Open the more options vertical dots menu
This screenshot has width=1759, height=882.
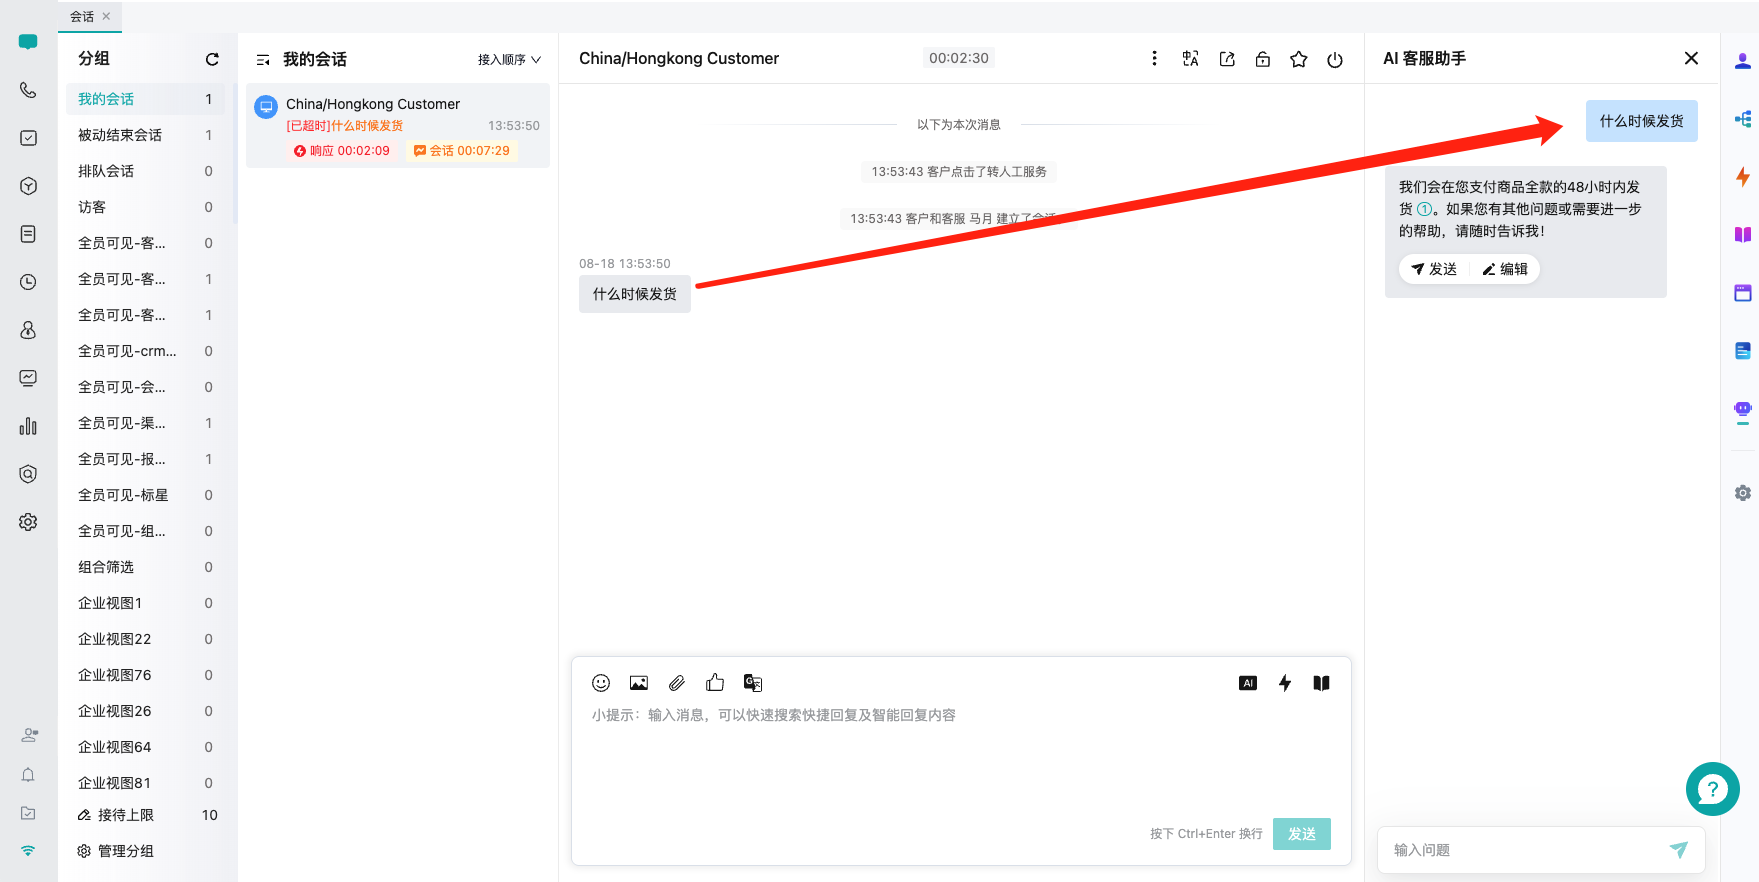point(1154,58)
